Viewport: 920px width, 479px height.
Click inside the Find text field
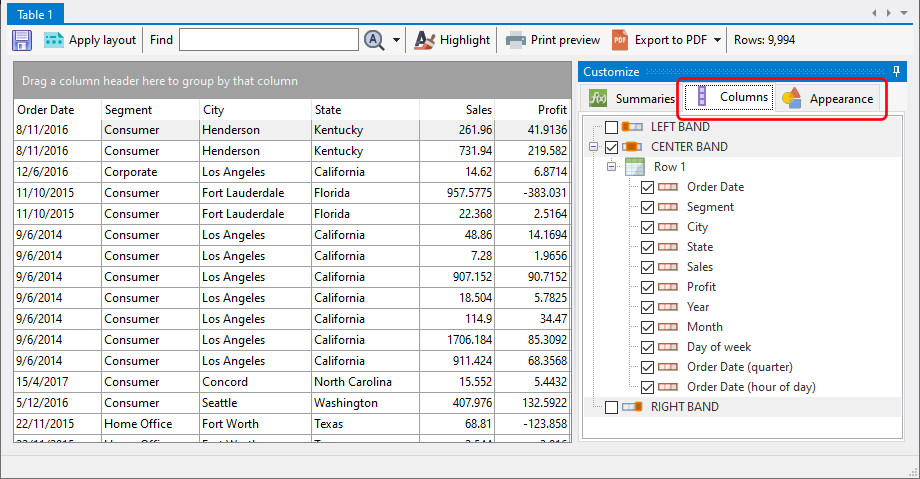[268, 40]
